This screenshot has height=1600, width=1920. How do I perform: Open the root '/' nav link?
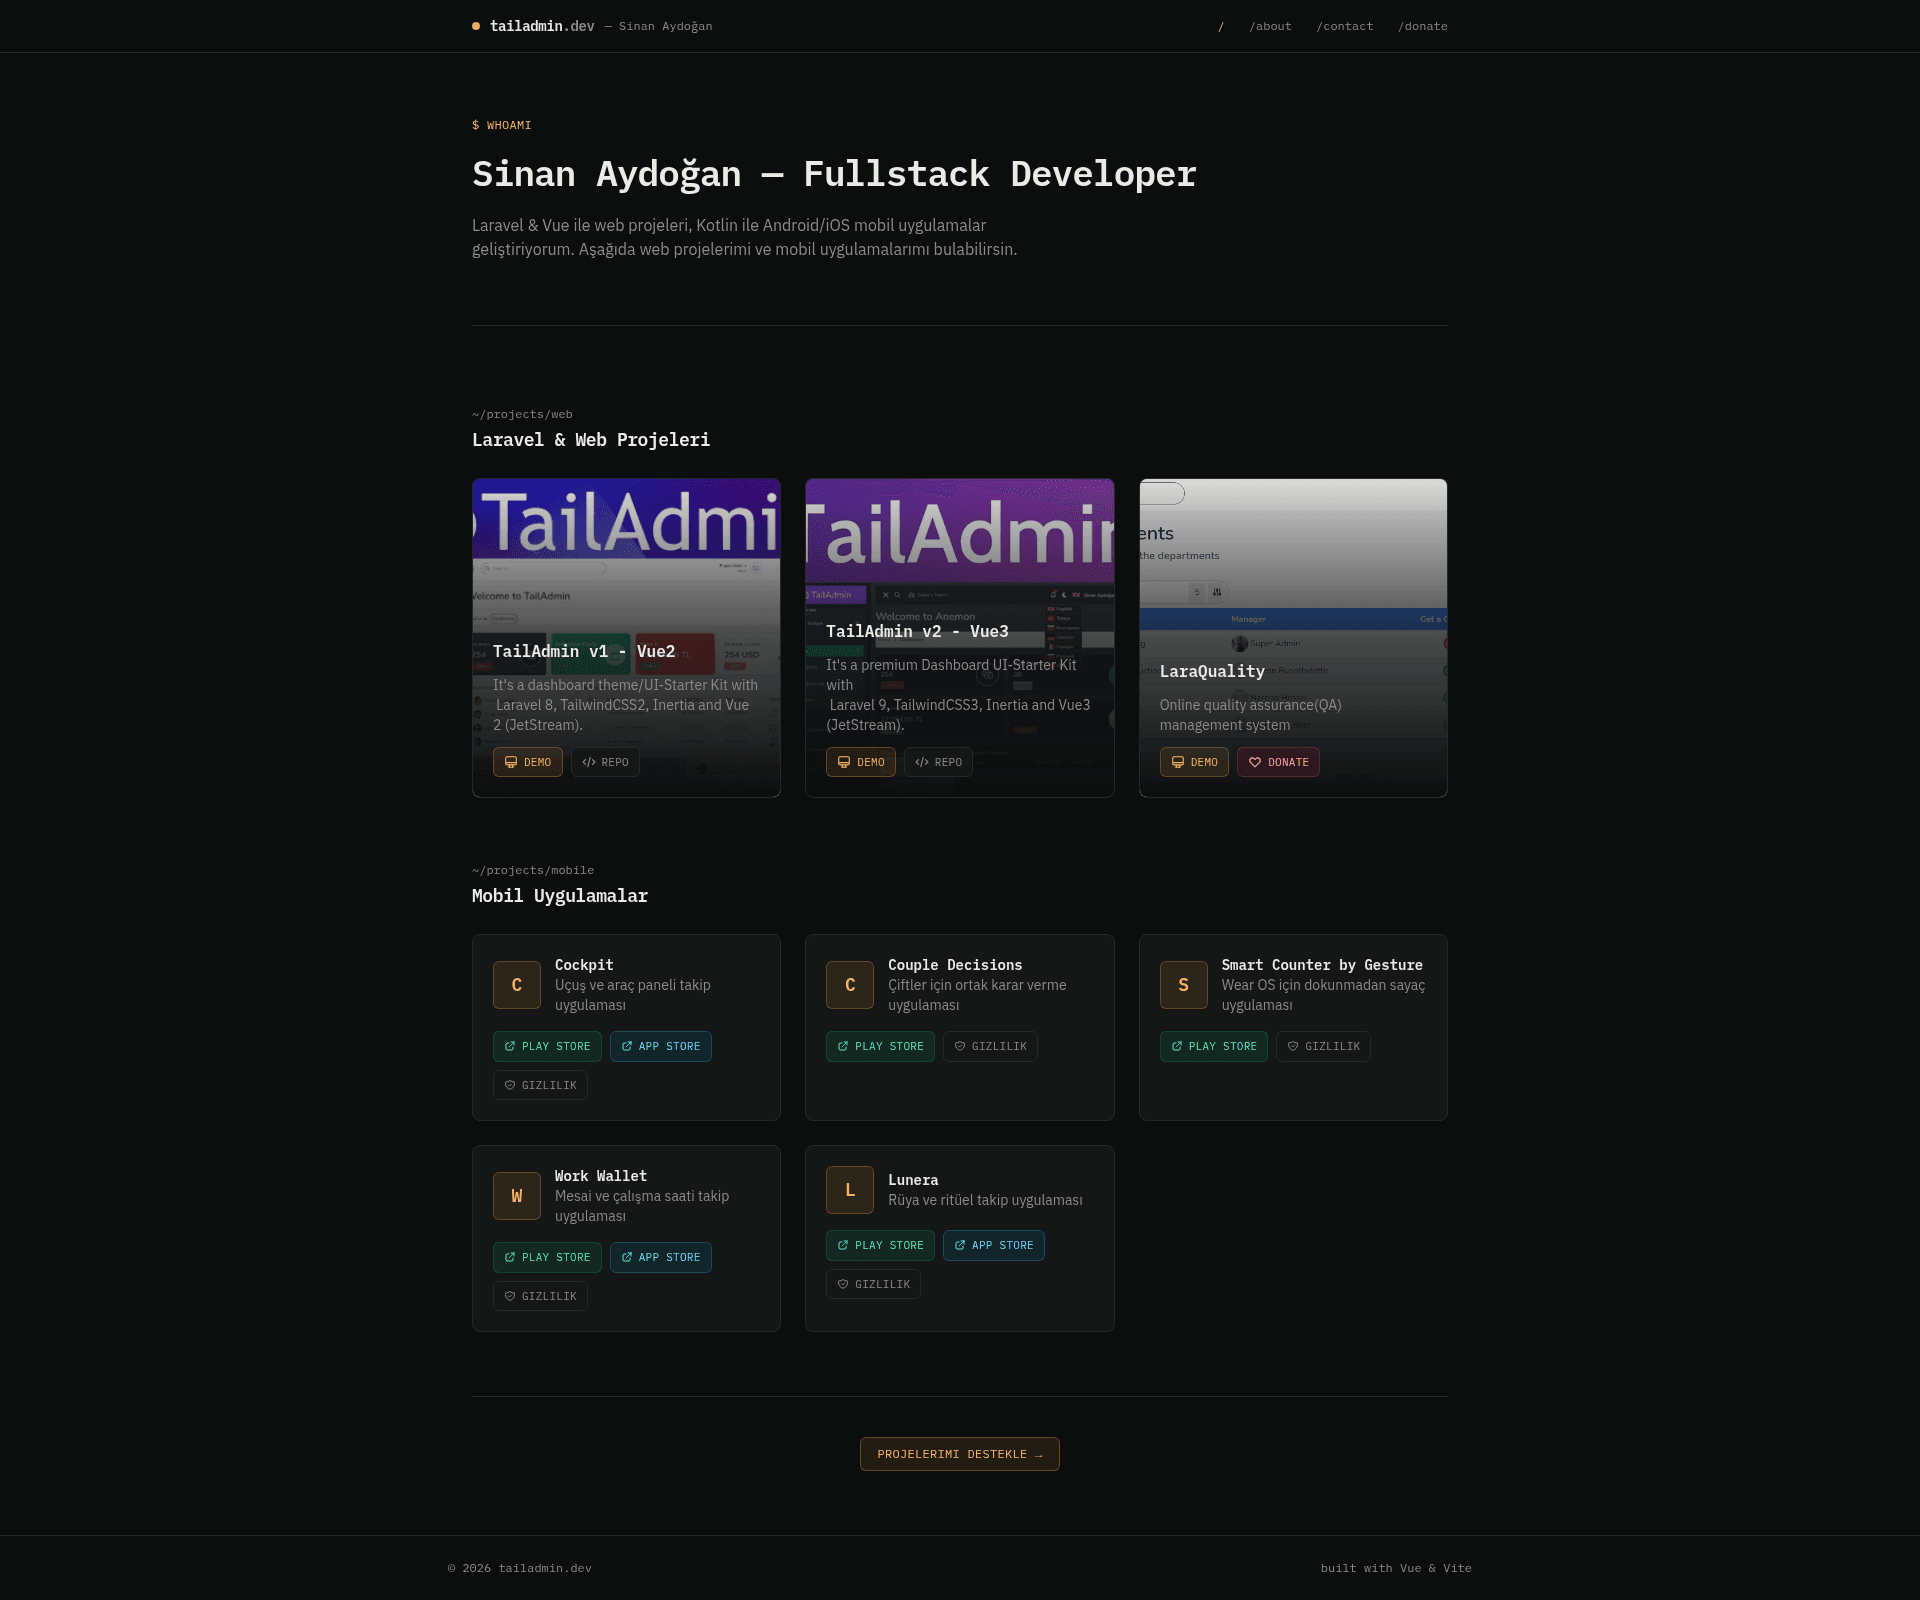(x=1221, y=26)
